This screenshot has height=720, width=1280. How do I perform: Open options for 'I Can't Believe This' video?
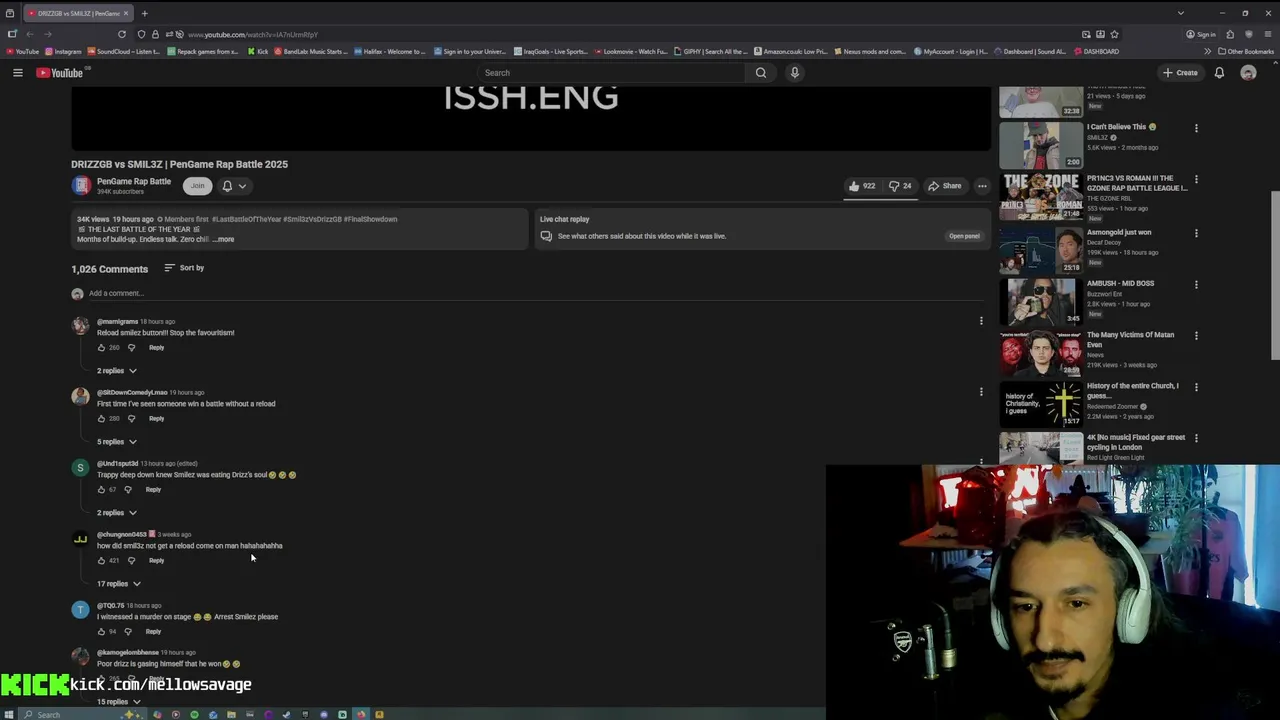[x=1196, y=128]
